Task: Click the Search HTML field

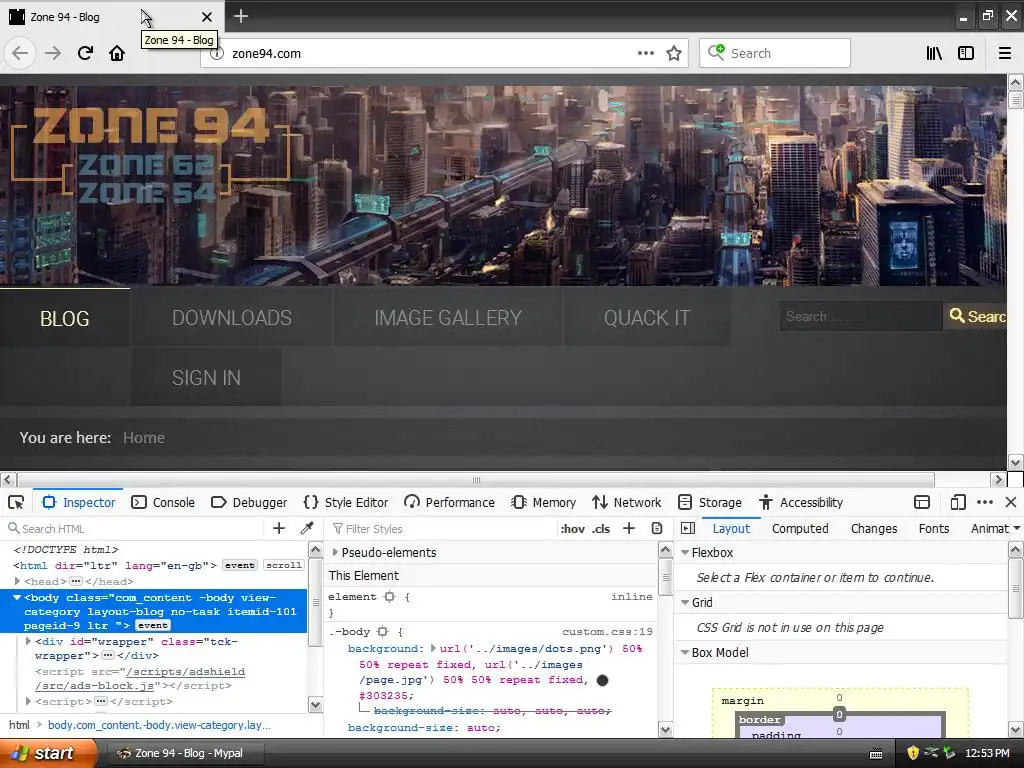Action: (134, 528)
